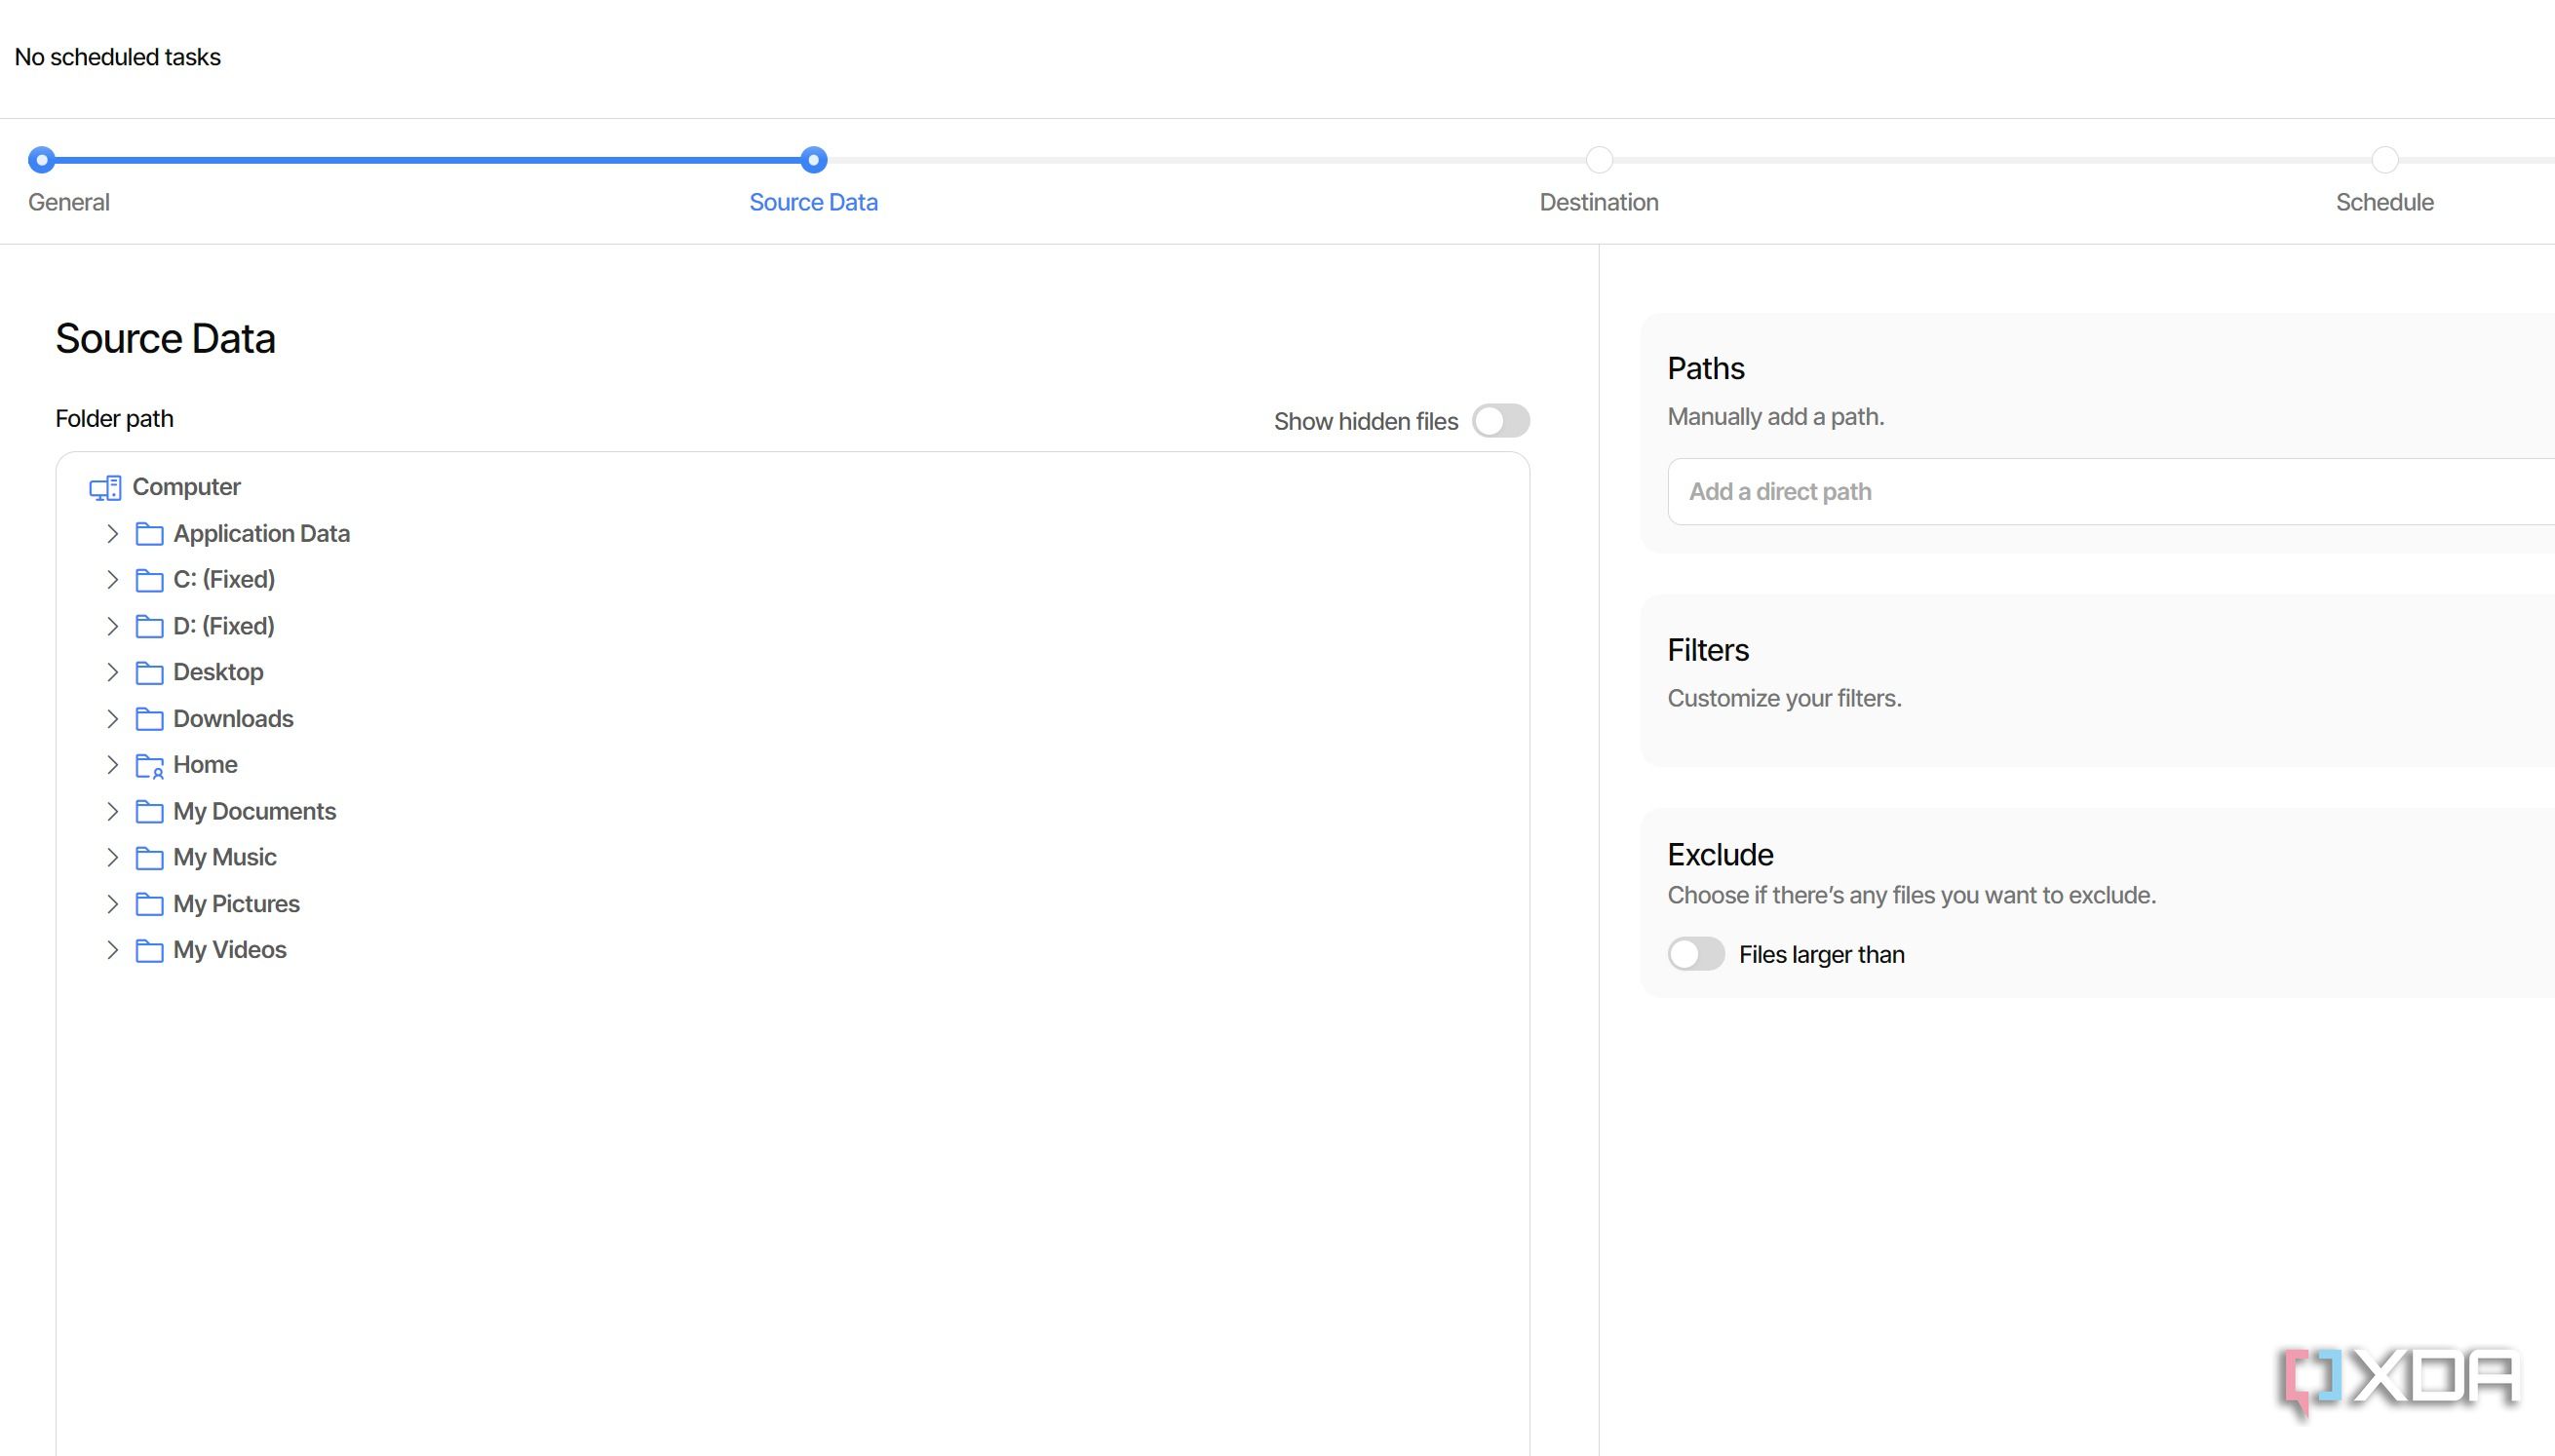Image resolution: width=2555 pixels, height=1456 pixels.
Task: Click the My Pictures folder icon
Action: (149, 904)
